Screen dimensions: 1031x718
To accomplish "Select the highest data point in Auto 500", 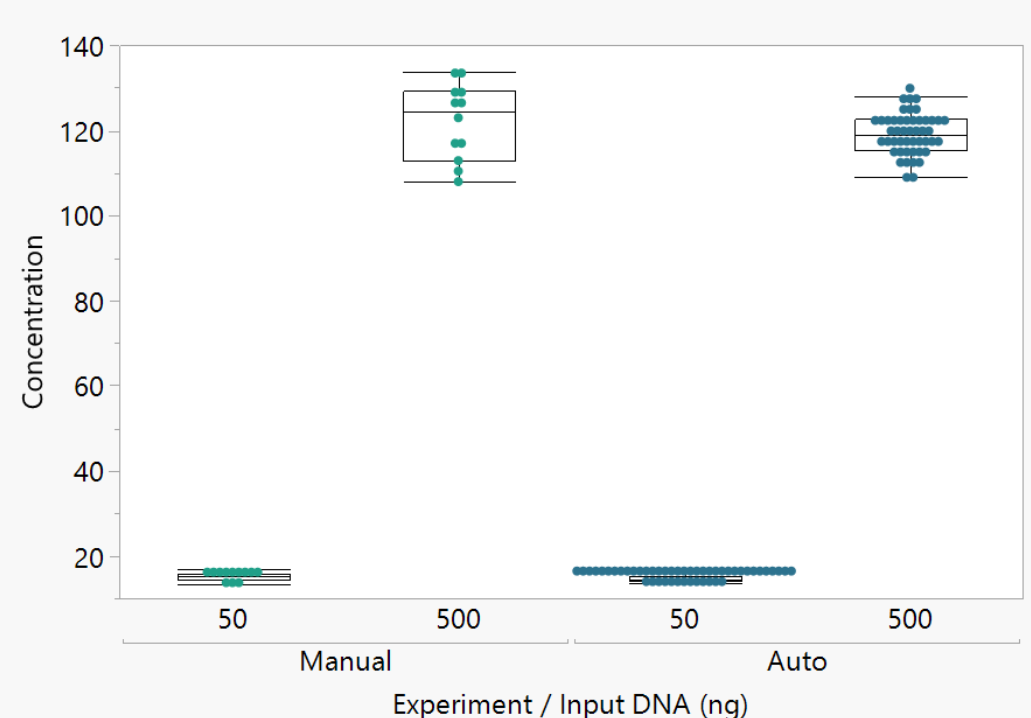I will (910, 89).
